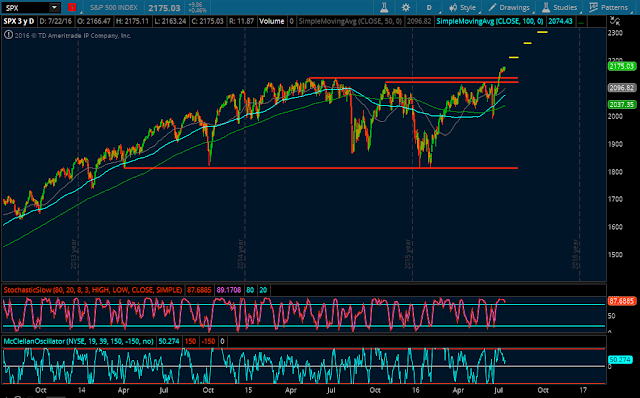Select the SimpleMovingAvg (CLOSE, 100, 0) label
Image resolution: width=640 pixels, height=398 pixels.
pyautogui.click(x=490, y=21)
